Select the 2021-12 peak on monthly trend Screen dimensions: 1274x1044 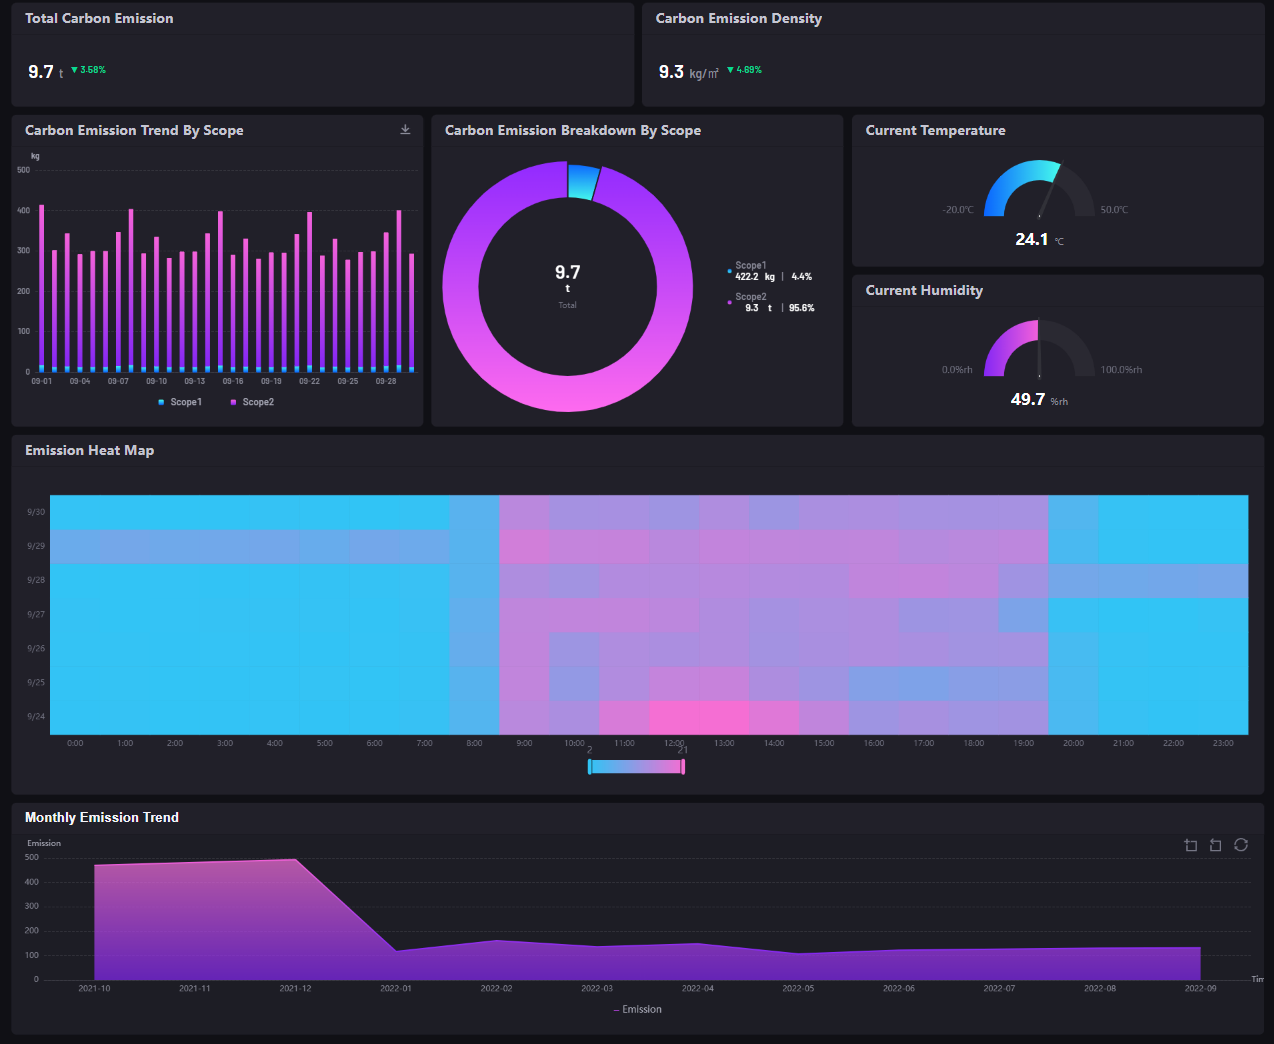click(295, 860)
